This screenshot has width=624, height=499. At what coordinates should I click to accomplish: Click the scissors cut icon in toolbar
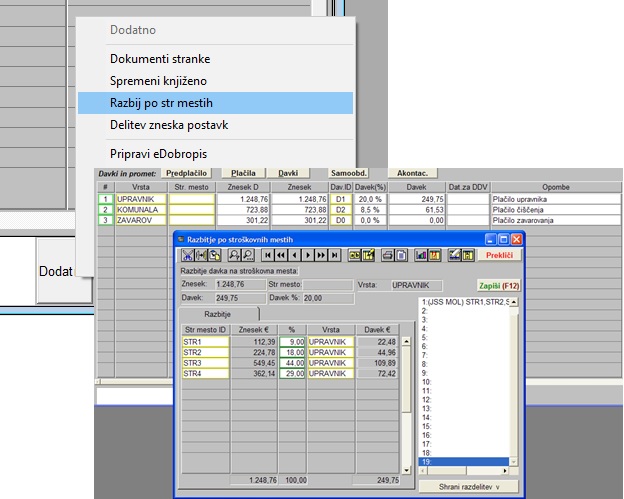pos(187,255)
